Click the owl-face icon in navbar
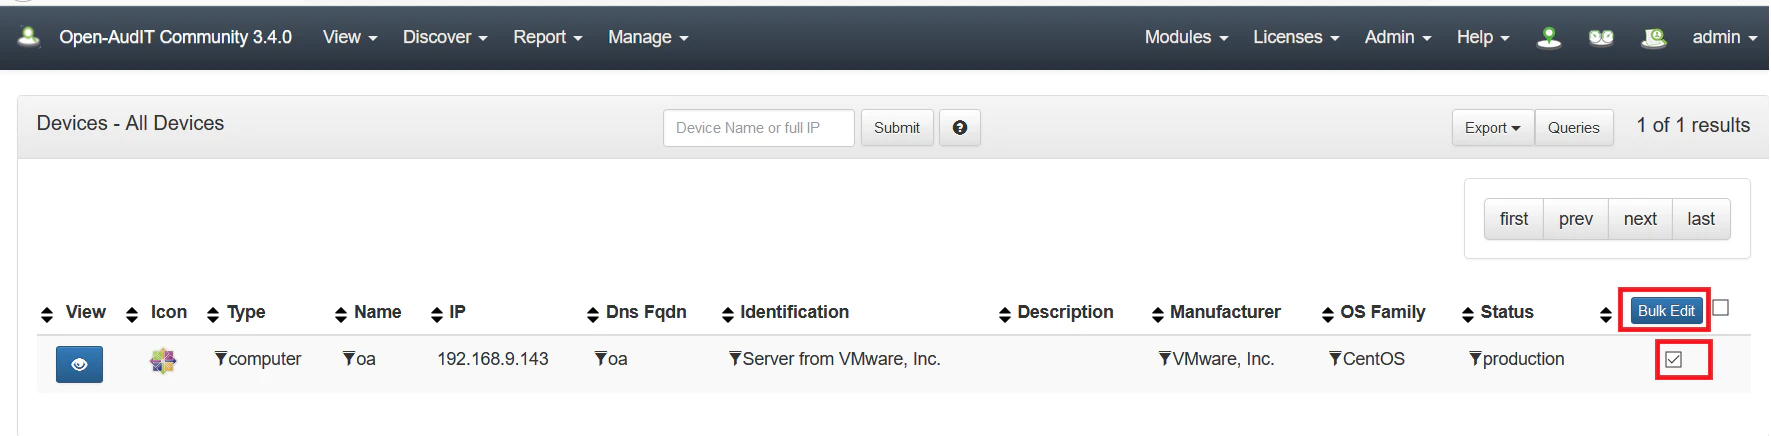The height and width of the screenshot is (436, 1771). pyautogui.click(x=1601, y=38)
